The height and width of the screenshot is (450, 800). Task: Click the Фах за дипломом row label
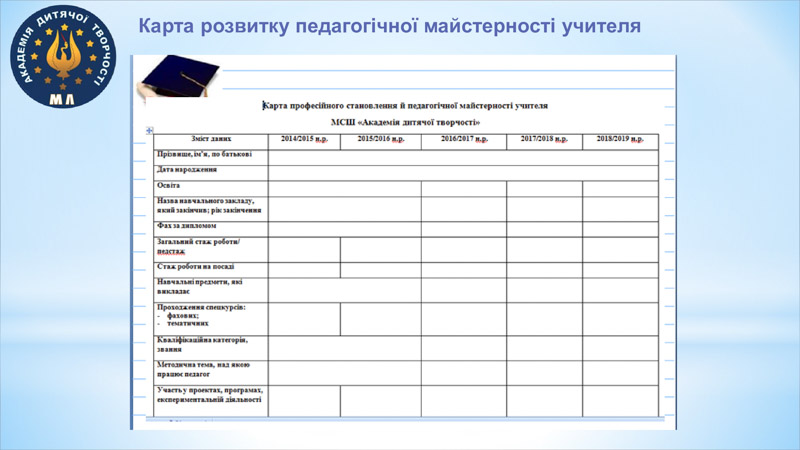tap(187, 226)
